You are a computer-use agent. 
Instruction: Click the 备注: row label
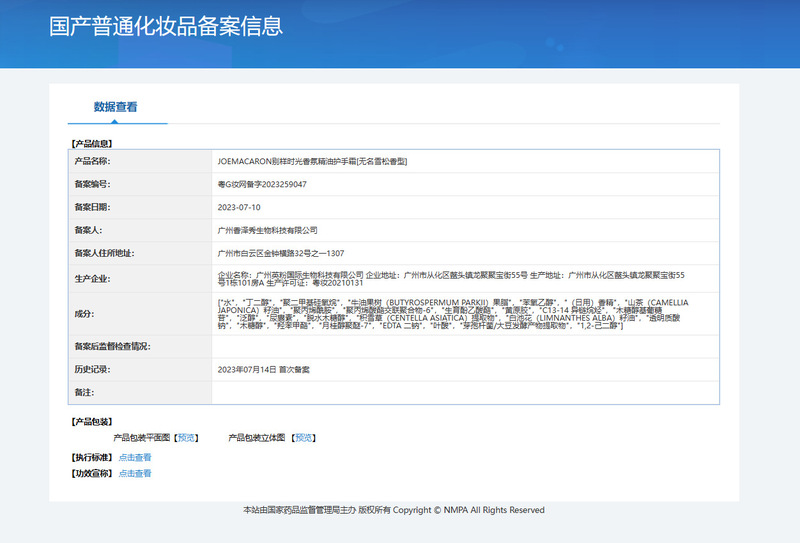(84, 392)
